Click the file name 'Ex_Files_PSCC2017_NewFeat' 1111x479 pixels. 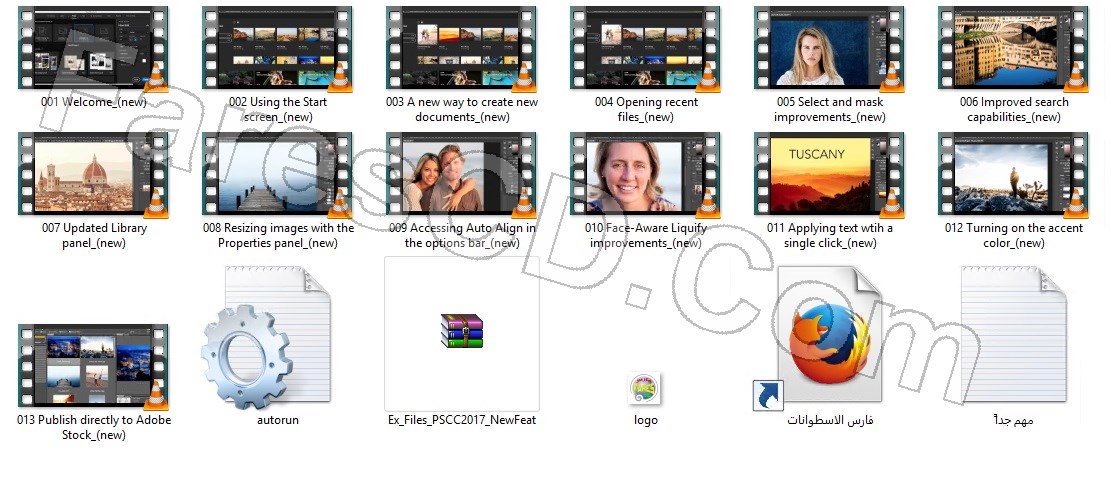462,420
